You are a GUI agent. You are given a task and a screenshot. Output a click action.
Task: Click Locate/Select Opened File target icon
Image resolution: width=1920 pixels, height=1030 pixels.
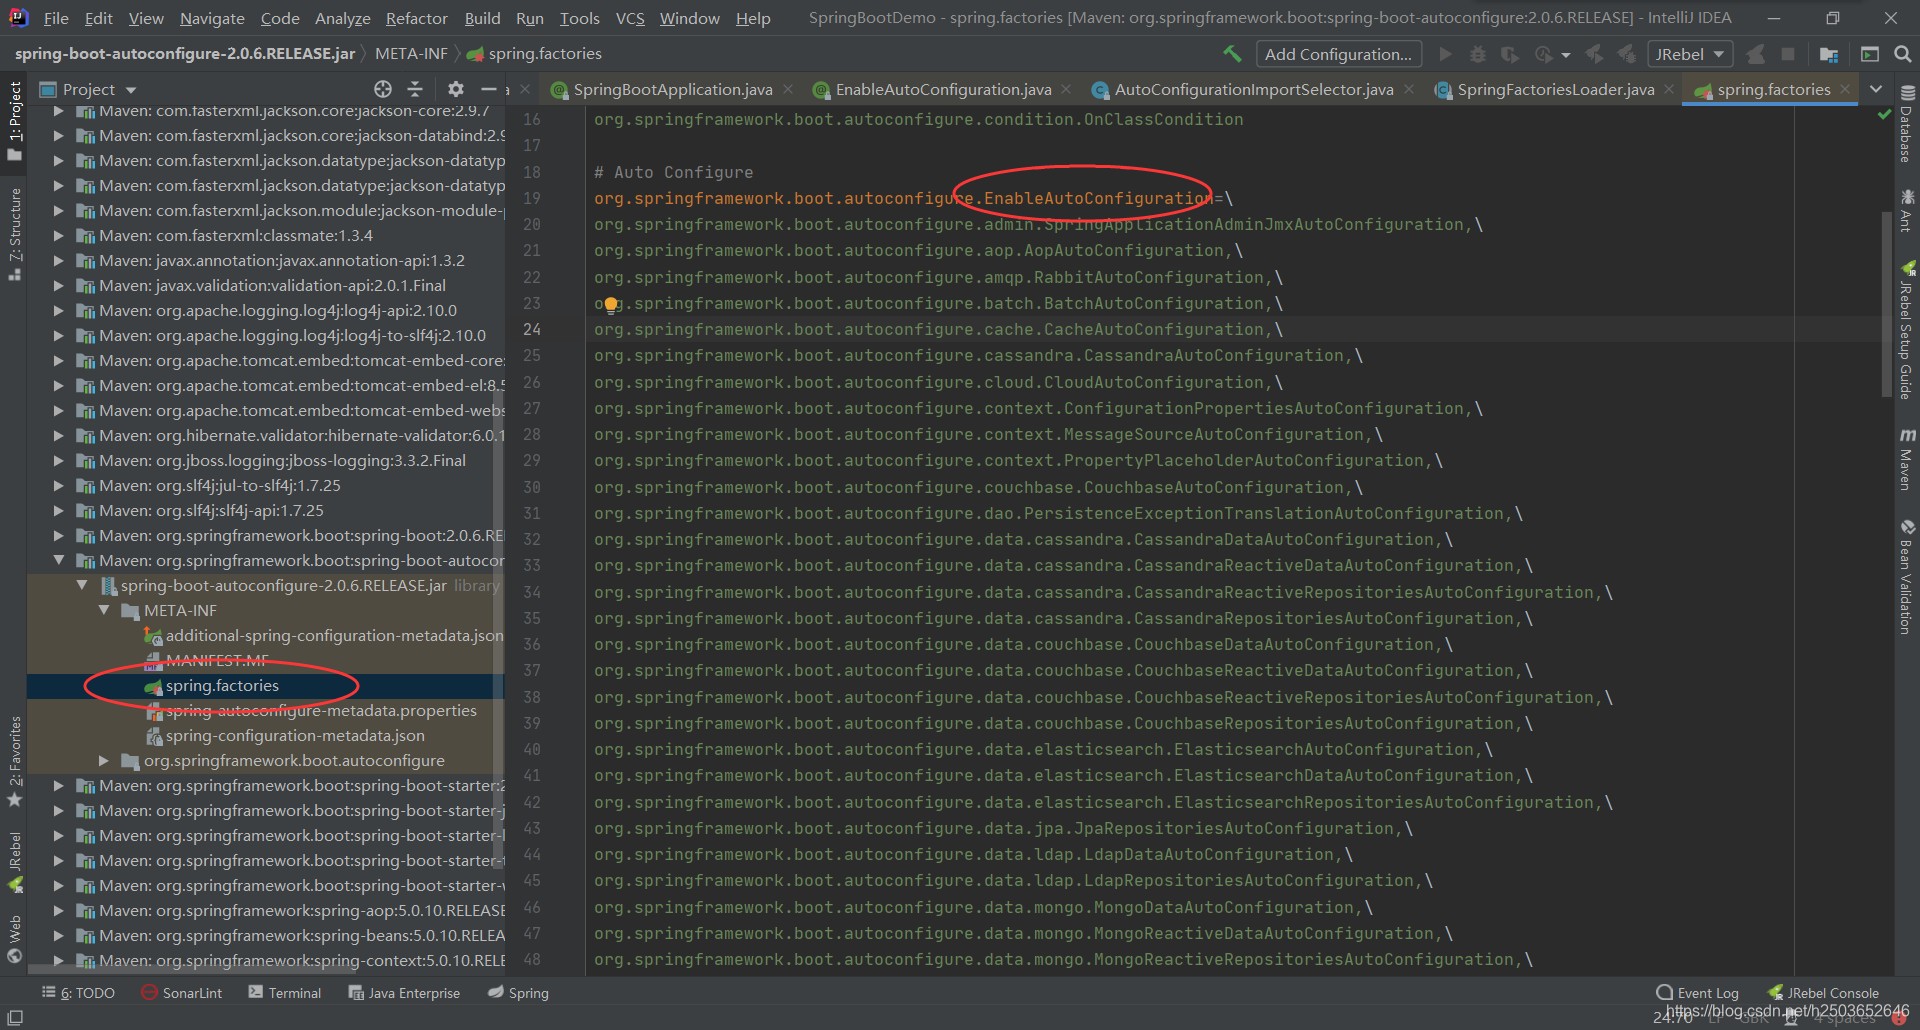point(383,89)
